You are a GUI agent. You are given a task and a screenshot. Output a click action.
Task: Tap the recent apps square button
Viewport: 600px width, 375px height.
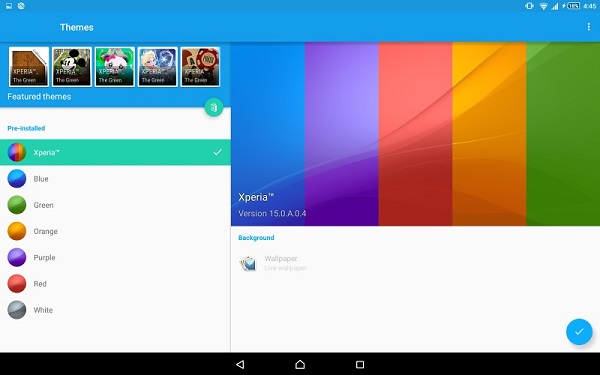point(360,364)
